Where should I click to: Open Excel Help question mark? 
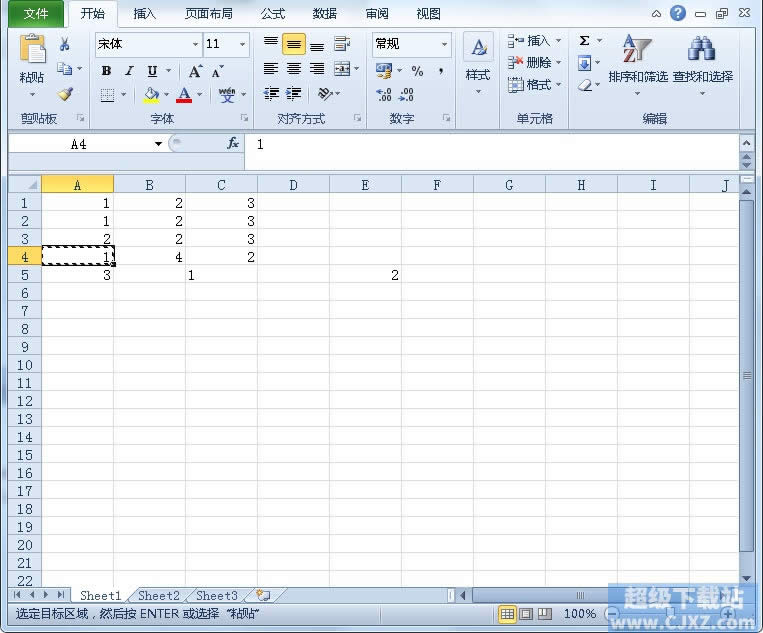(x=677, y=13)
